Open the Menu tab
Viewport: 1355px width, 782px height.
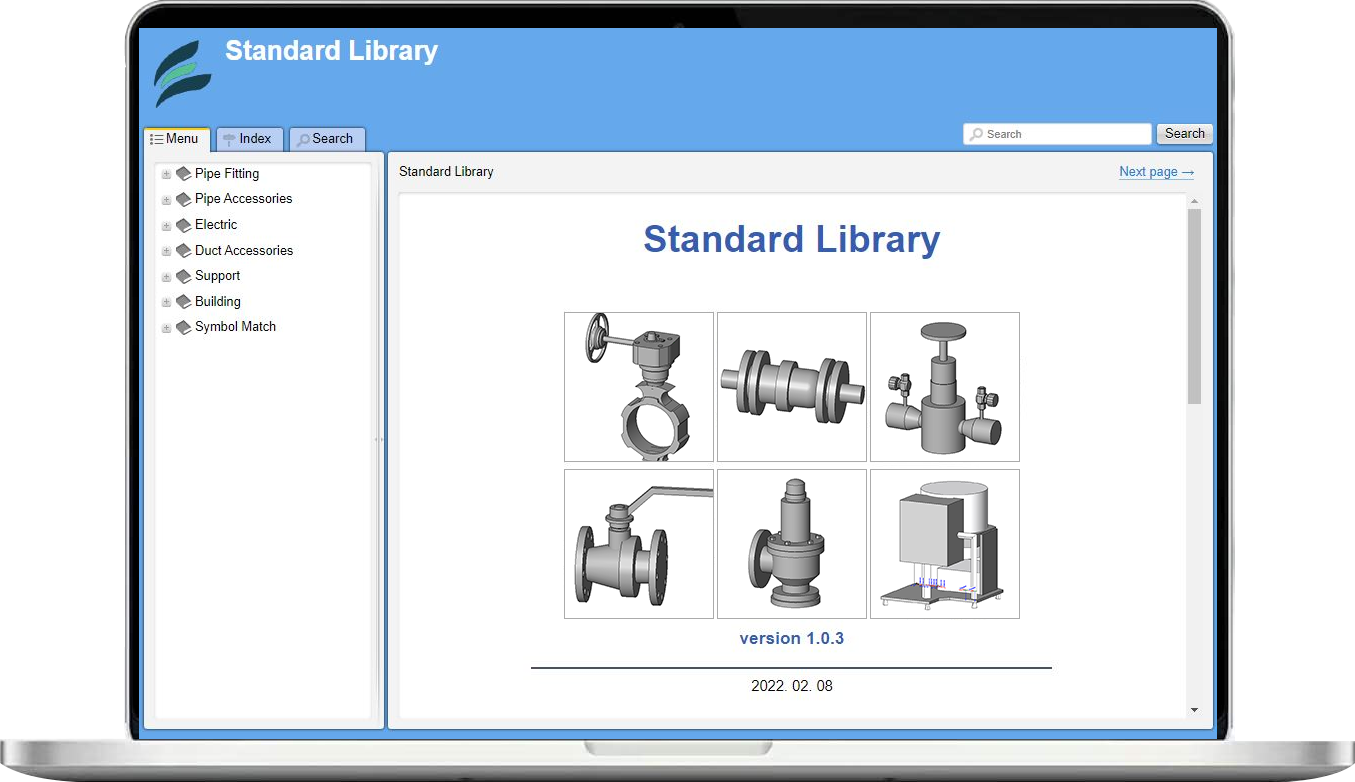(176, 139)
